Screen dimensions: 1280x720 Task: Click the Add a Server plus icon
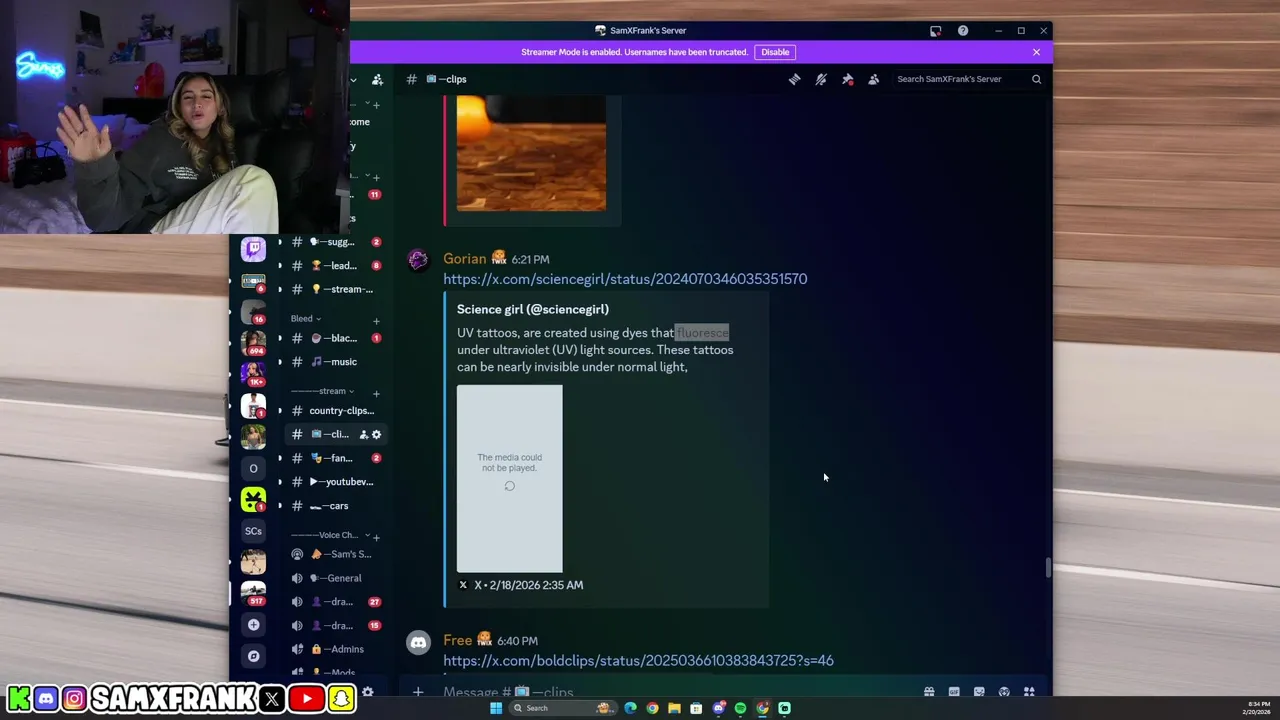(253, 625)
